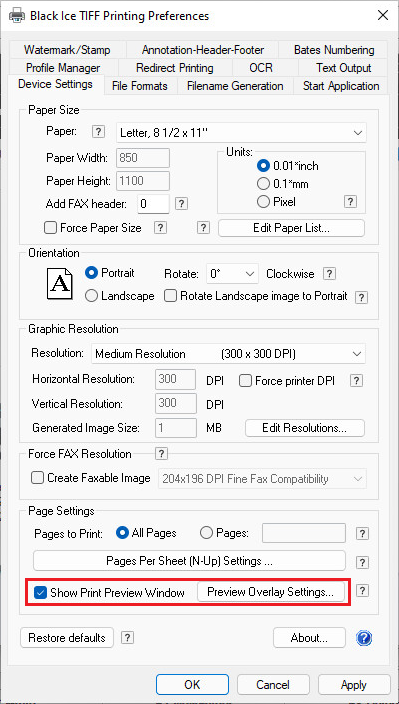
Task: Click the Edit Paper List button
Action: click(291, 228)
